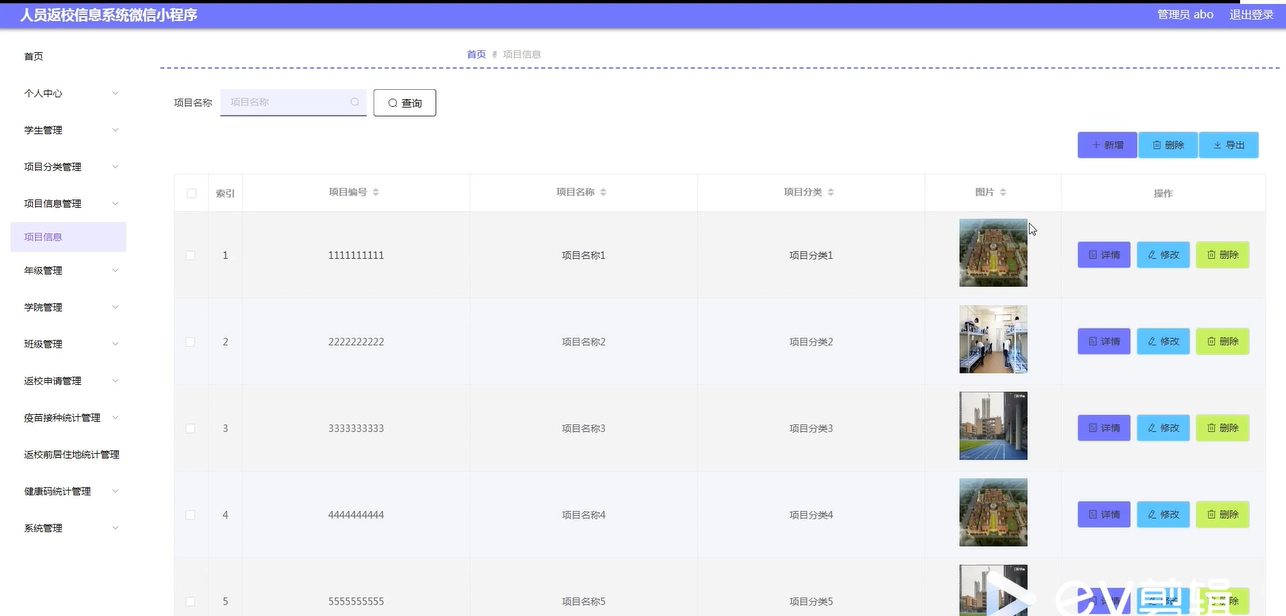The width and height of the screenshot is (1286, 616).
Task: Expand the 健康码统计管理 sidebar menu
Action: click(68, 491)
